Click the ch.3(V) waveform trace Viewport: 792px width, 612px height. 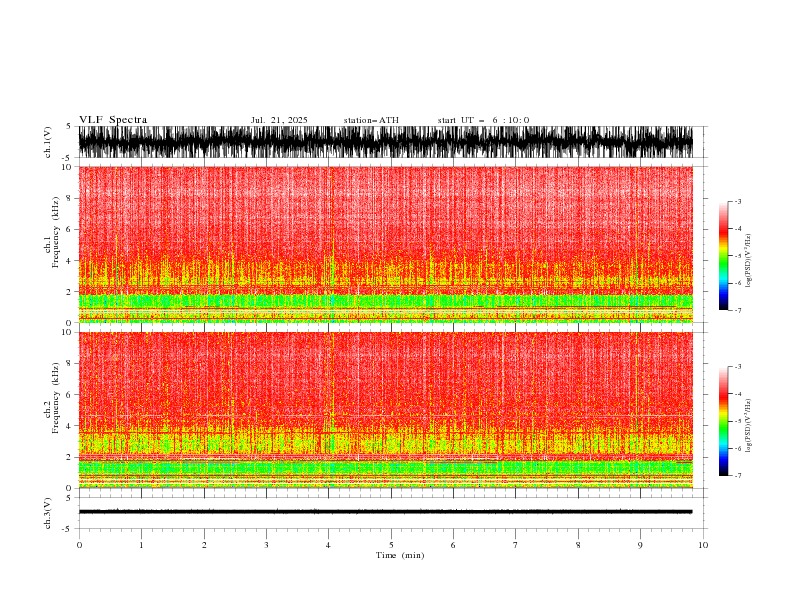(x=385, y=512)
